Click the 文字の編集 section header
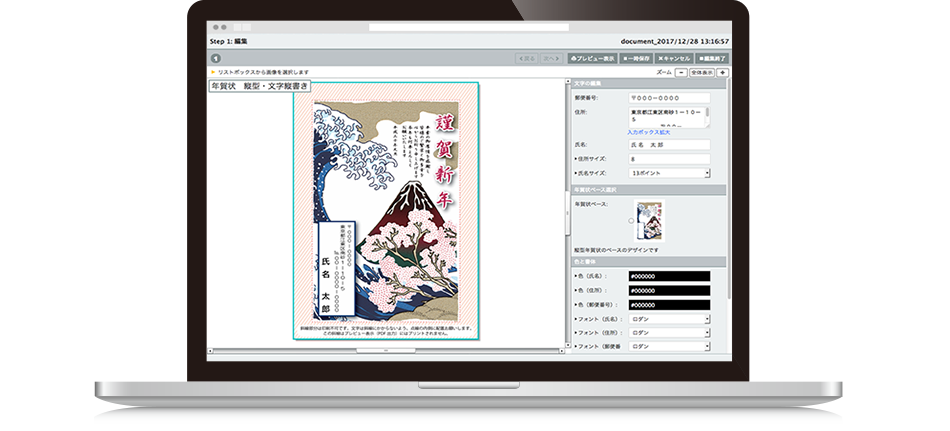Image resolution: width=950 pixels, height=431 pixels. tap(648, 84)
